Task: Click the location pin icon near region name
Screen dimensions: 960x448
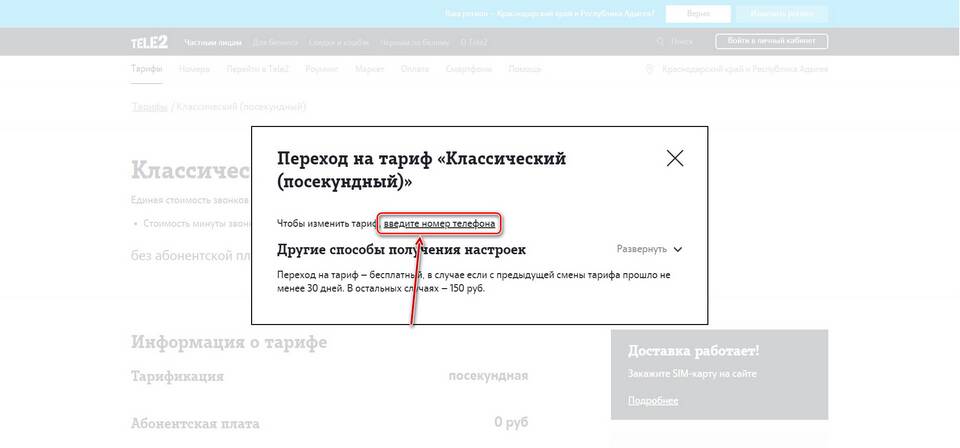Action: (x=650, y=69)
